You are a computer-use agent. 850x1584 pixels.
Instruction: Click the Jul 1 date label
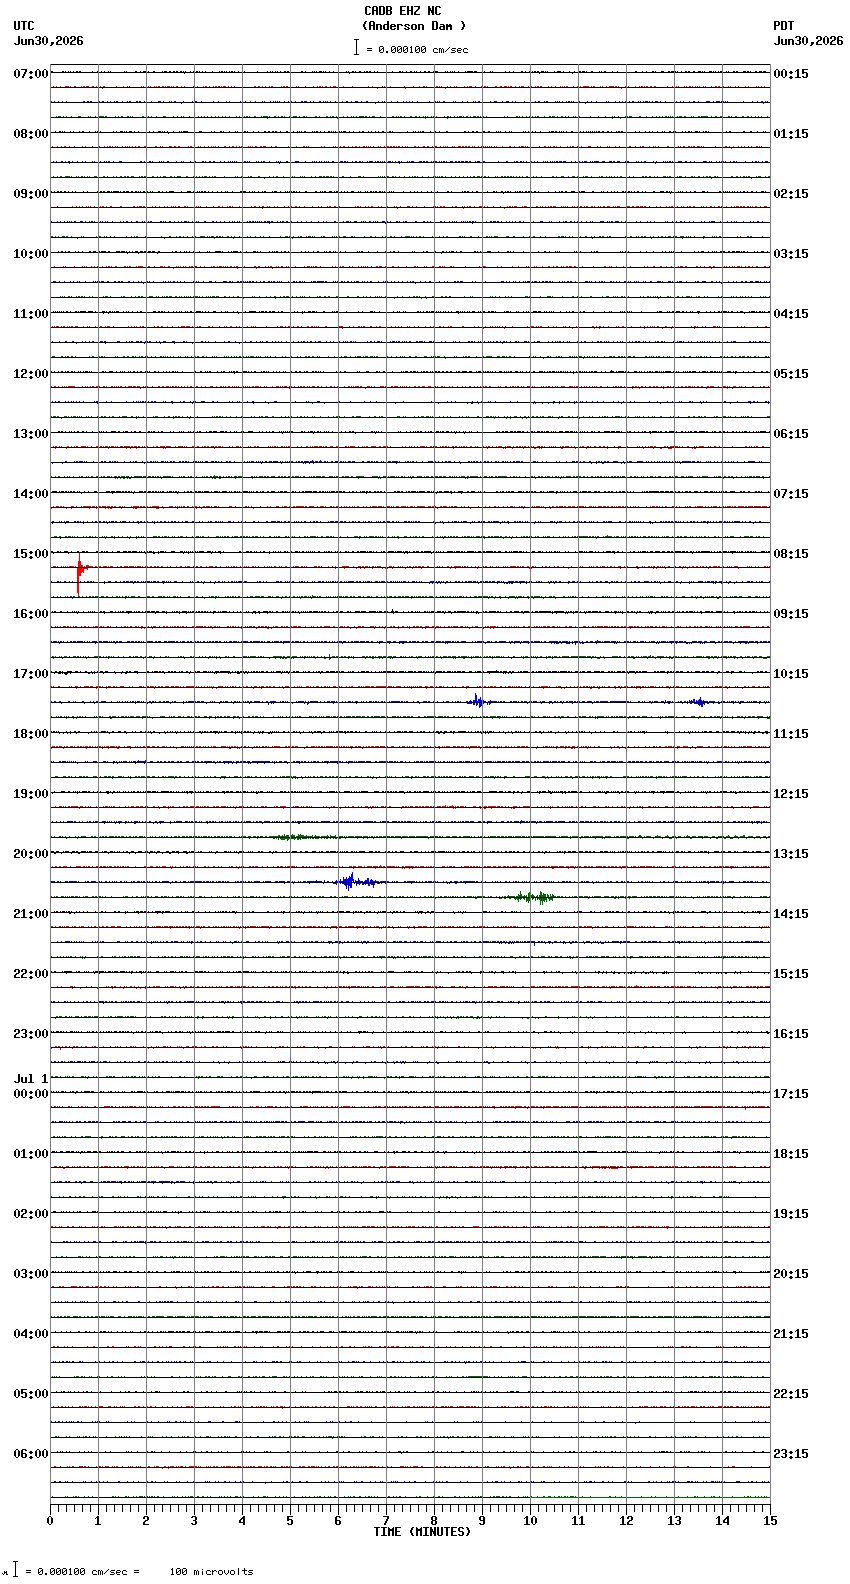[31, 1079]
